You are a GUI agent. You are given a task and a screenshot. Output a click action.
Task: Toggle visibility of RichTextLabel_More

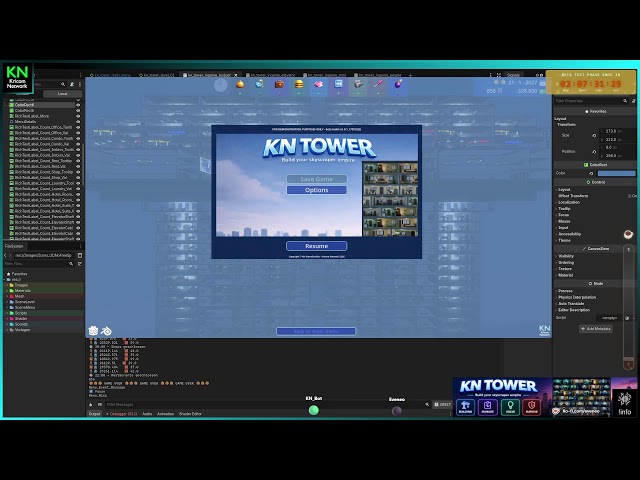click(x=78, y=116)
